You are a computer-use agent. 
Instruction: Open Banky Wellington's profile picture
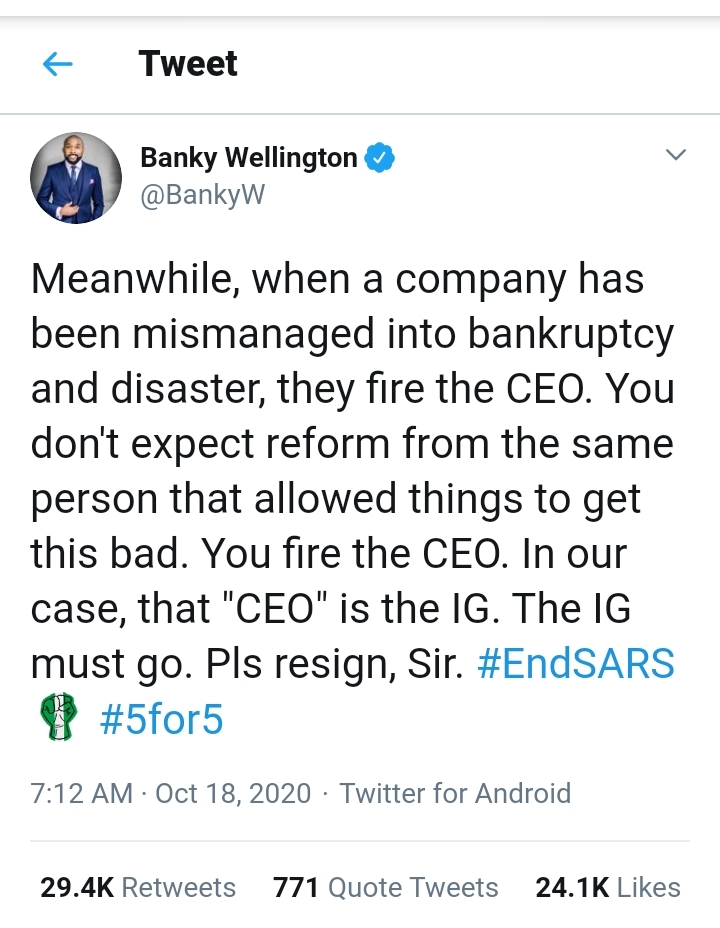(x=76, y=178)
